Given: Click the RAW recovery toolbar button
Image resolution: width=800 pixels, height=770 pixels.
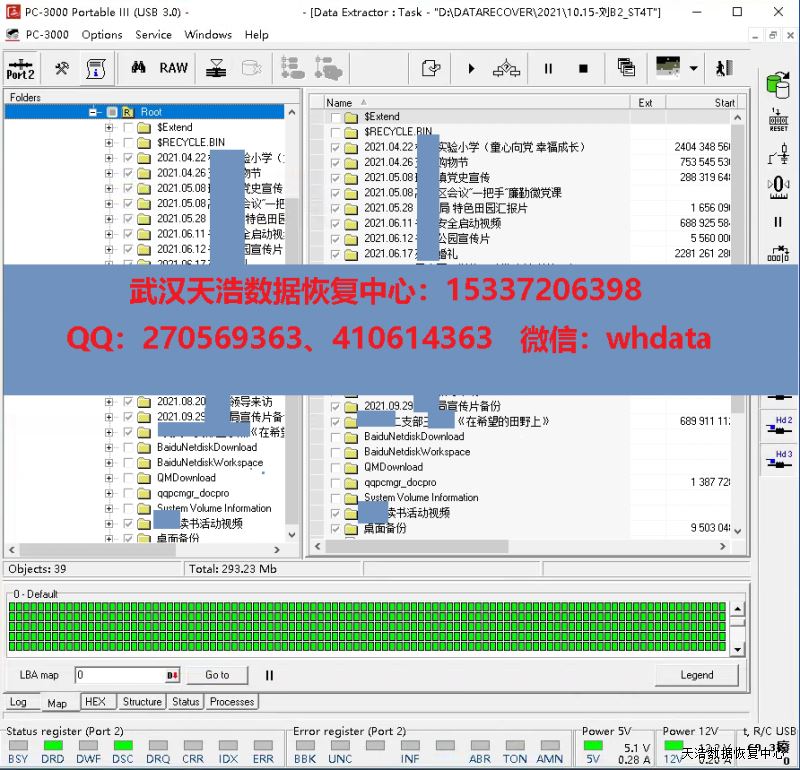Looking at the screenshot, I should click(173, 68).
